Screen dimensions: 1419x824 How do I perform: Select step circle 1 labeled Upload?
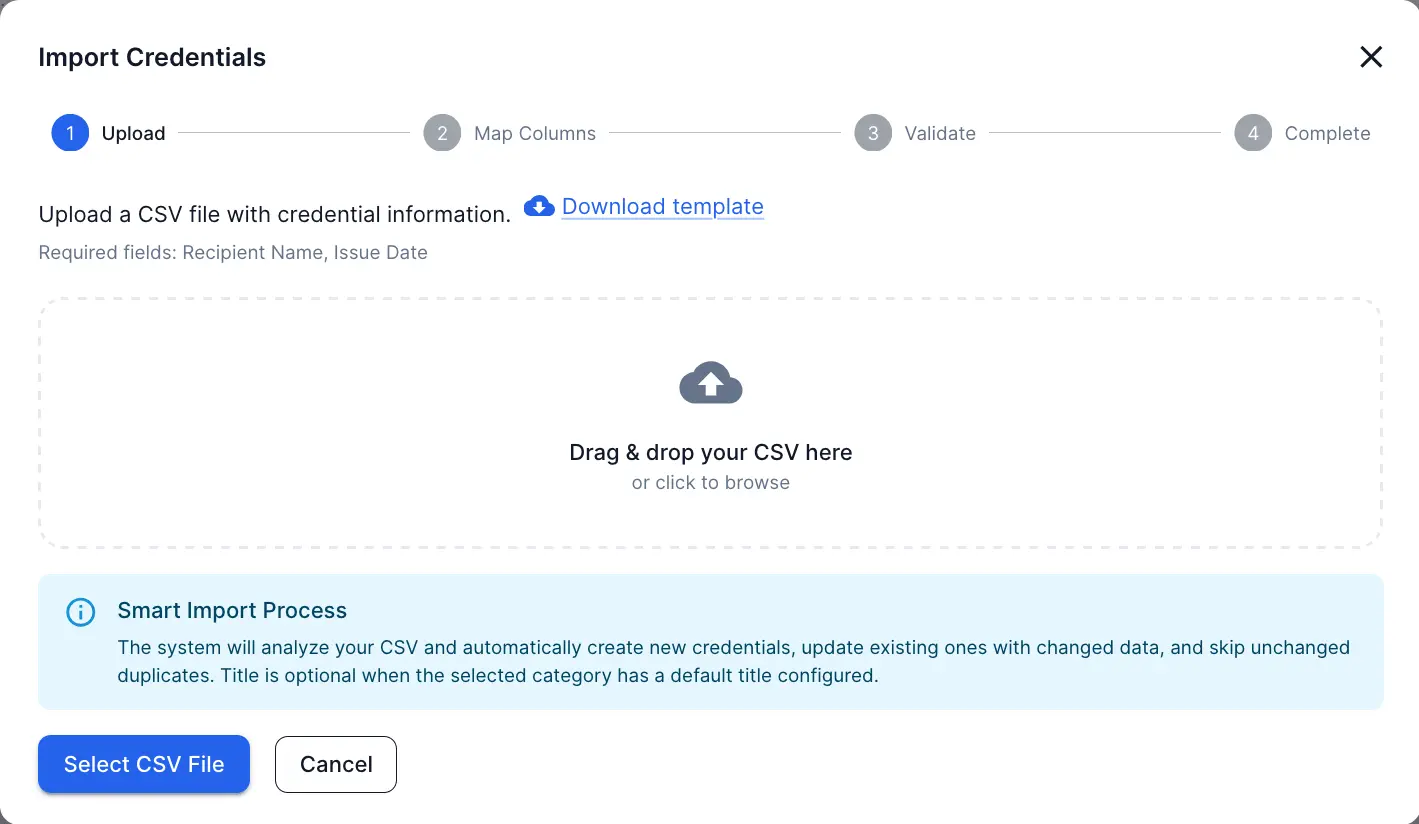pos(69,133)
